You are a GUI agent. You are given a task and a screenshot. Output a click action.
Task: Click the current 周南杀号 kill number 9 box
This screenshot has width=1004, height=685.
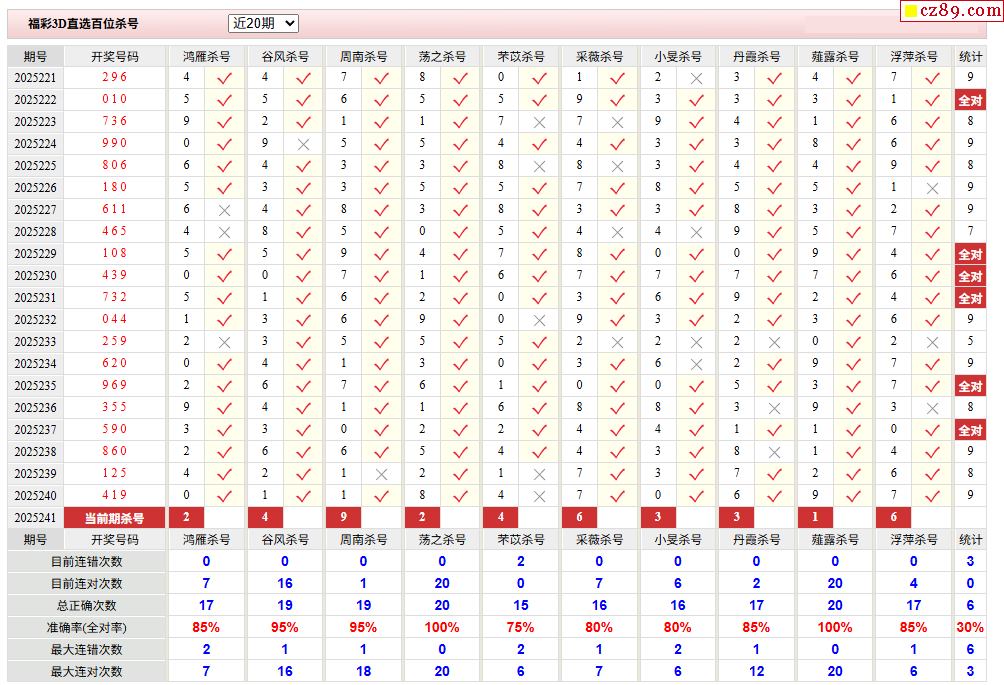[x=344, y=517]
